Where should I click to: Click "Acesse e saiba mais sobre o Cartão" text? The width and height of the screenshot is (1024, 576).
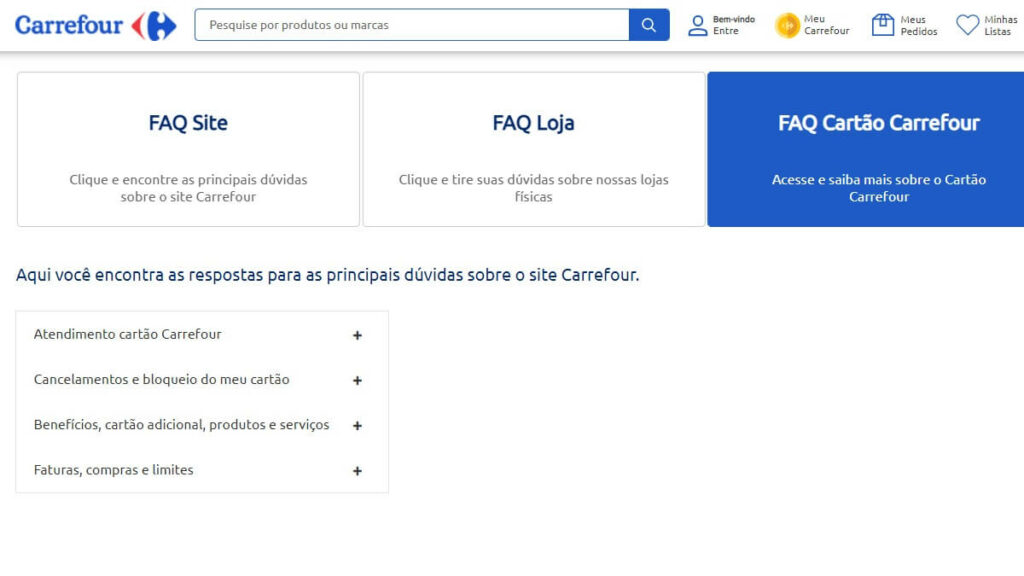[879, 180]
